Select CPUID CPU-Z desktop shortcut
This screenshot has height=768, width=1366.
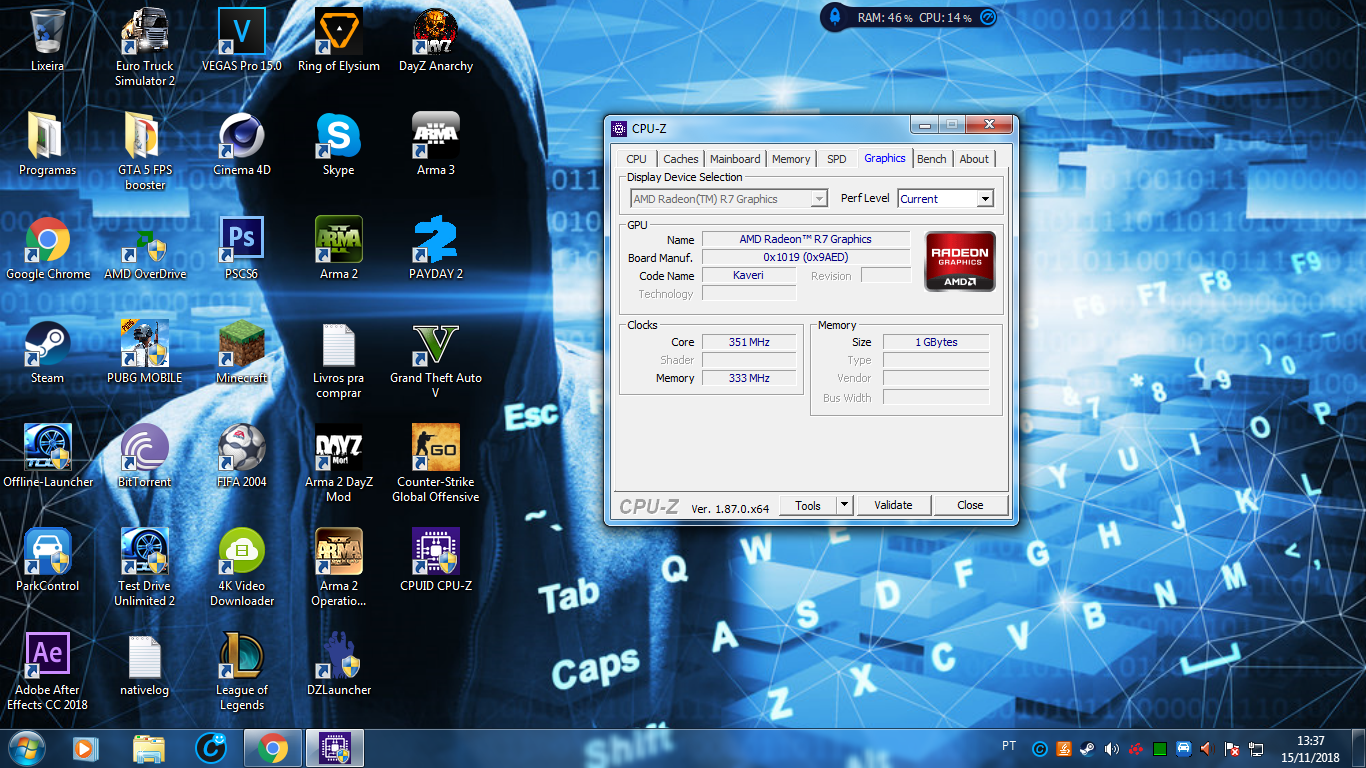pyautogui.click(x=436, y=560)
